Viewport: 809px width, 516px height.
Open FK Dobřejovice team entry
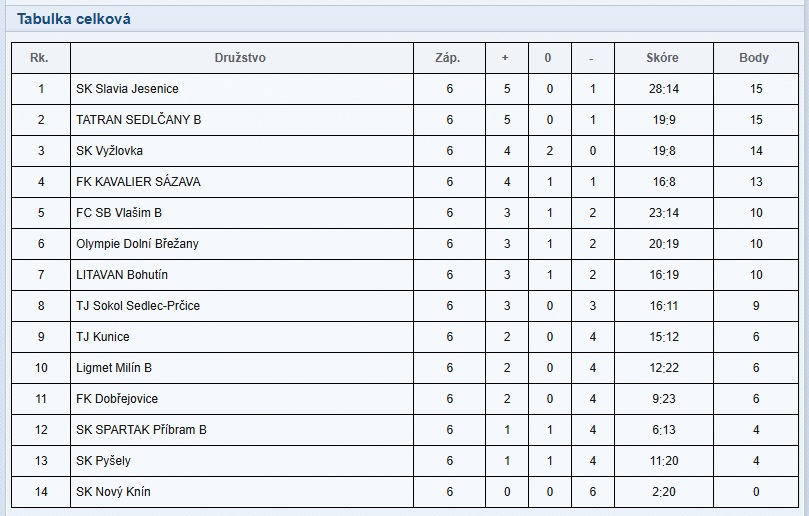[117, 399]
